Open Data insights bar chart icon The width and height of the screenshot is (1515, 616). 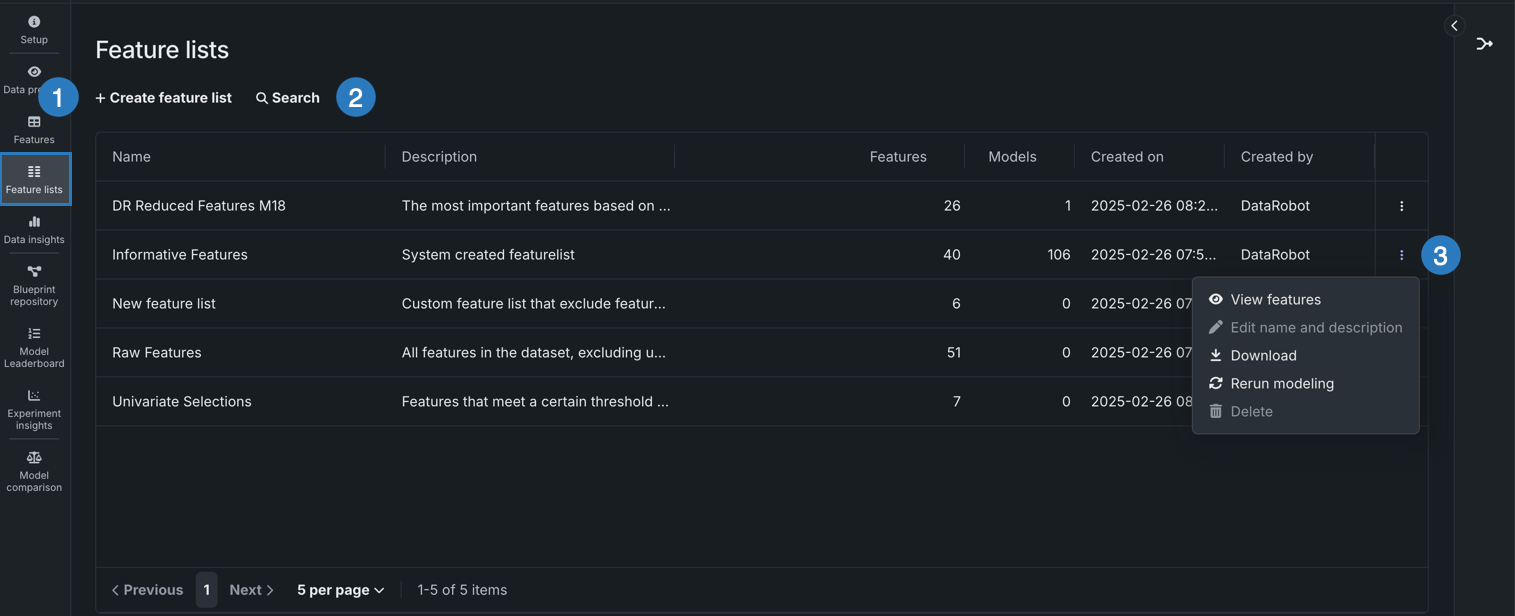coord(34,222)
